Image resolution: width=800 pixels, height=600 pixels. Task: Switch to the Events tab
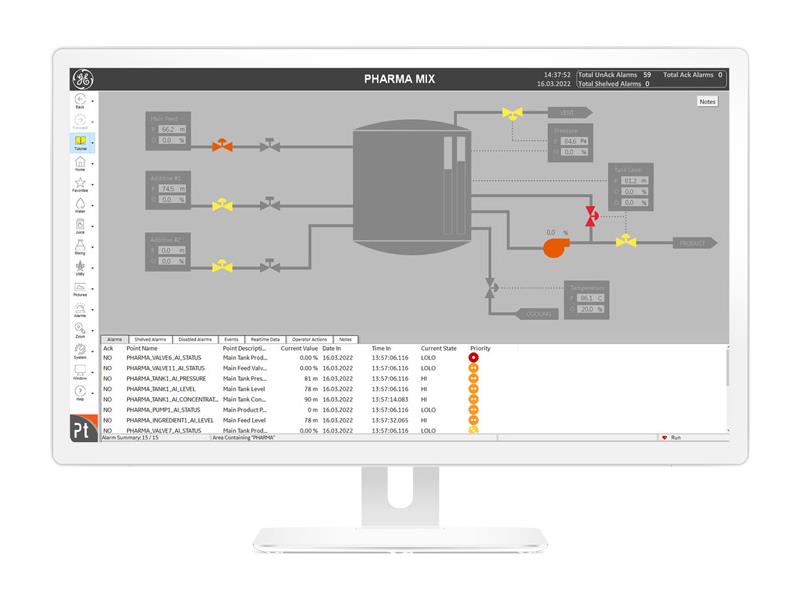232,339
